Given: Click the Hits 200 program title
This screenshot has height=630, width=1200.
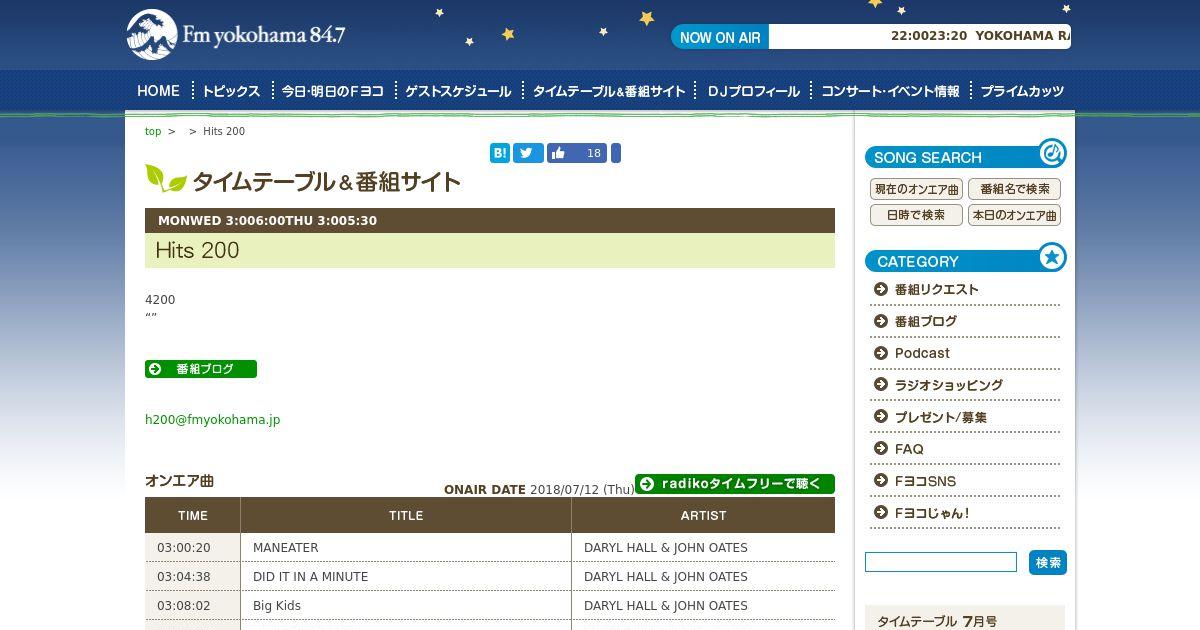Looking at the screenshot, I should point(198,250).
